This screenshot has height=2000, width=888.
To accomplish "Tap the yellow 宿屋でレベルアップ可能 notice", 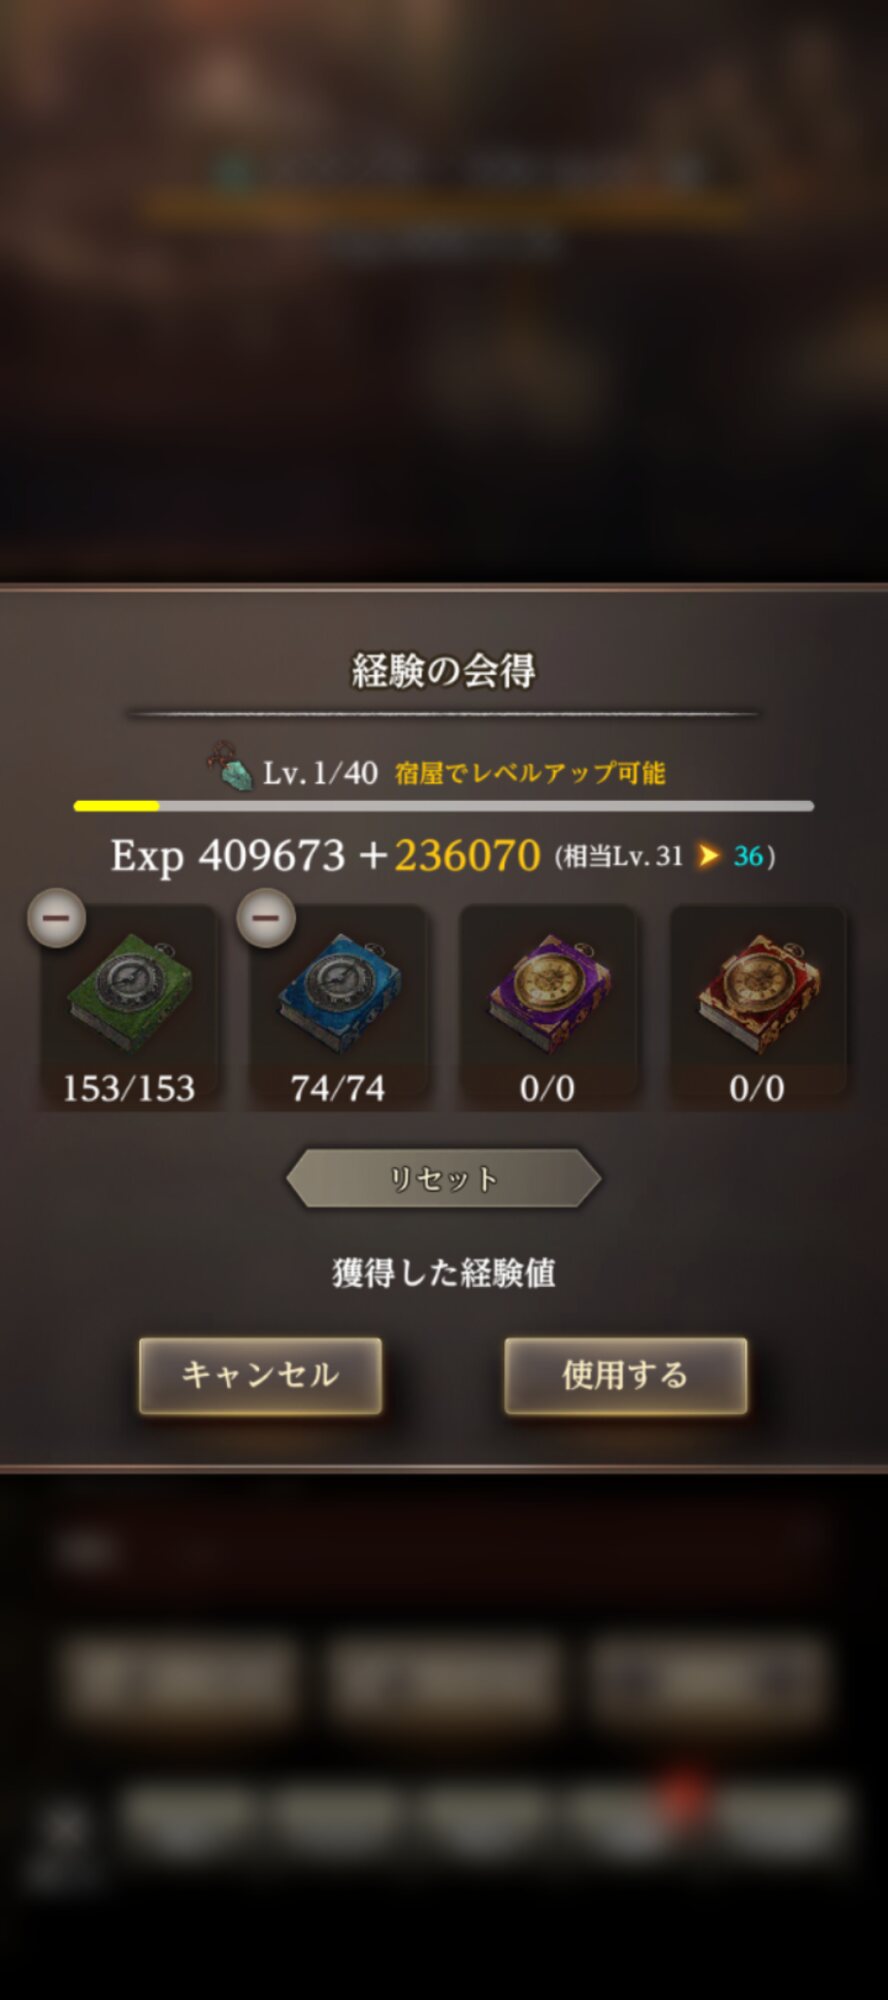I will coord(530,773).
